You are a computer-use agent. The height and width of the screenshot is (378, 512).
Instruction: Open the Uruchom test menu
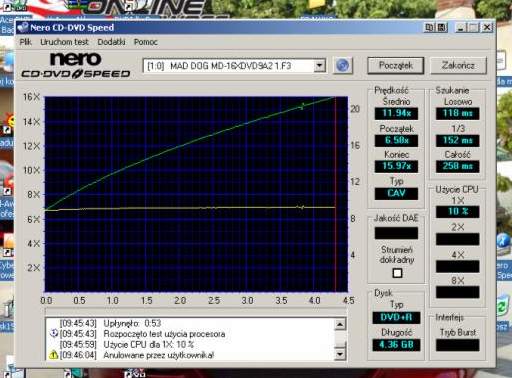point(64,42)
